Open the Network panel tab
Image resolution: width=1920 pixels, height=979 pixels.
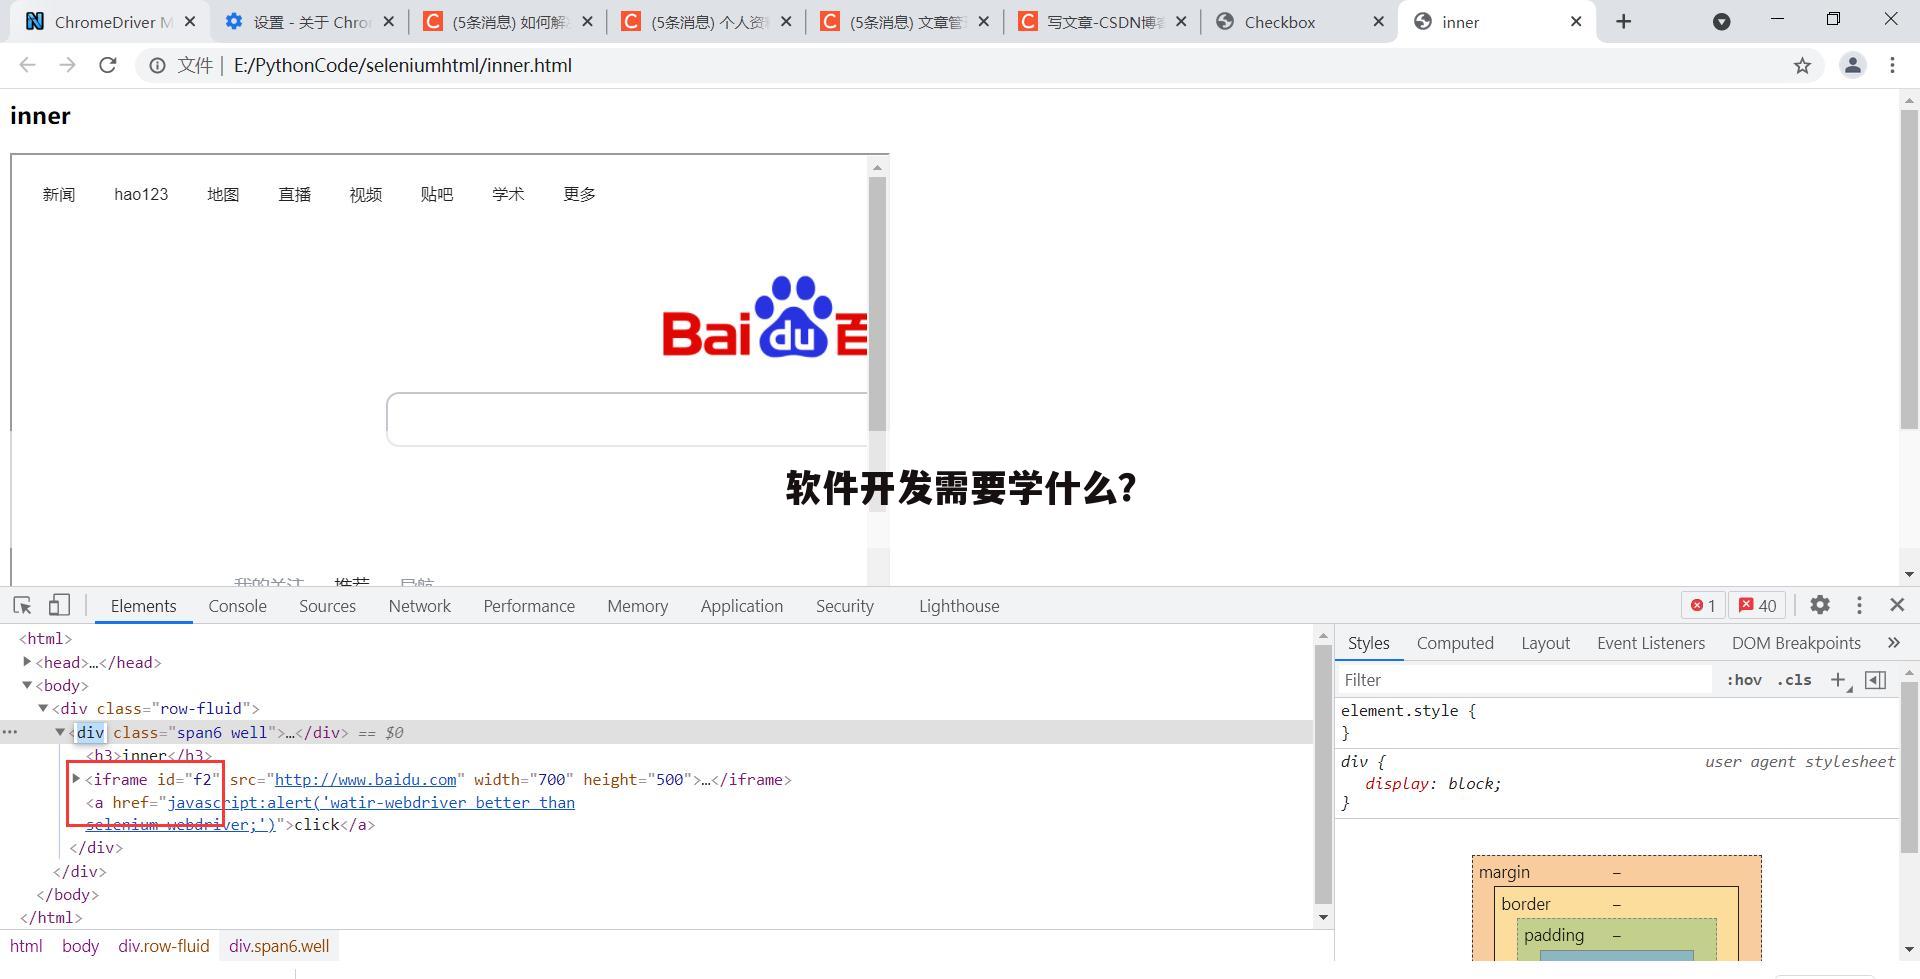tap(420, 605)
